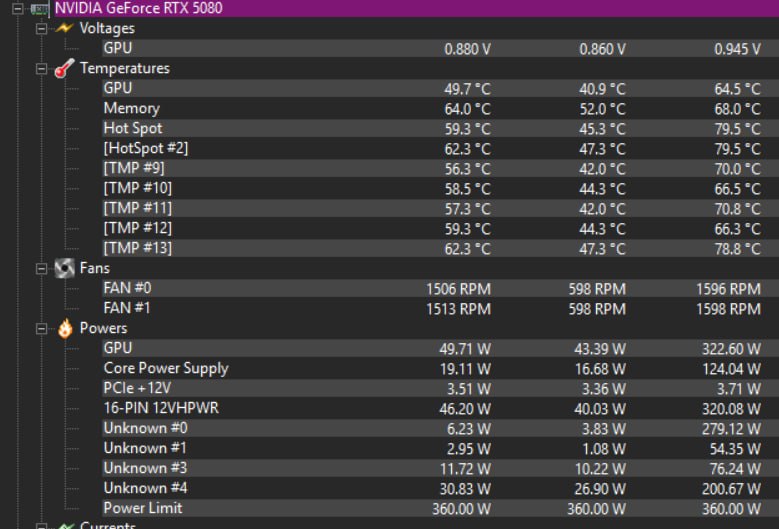Select the FAN #1 row
Viewport: 779px width, 529px height.
(x=440, y=308)
